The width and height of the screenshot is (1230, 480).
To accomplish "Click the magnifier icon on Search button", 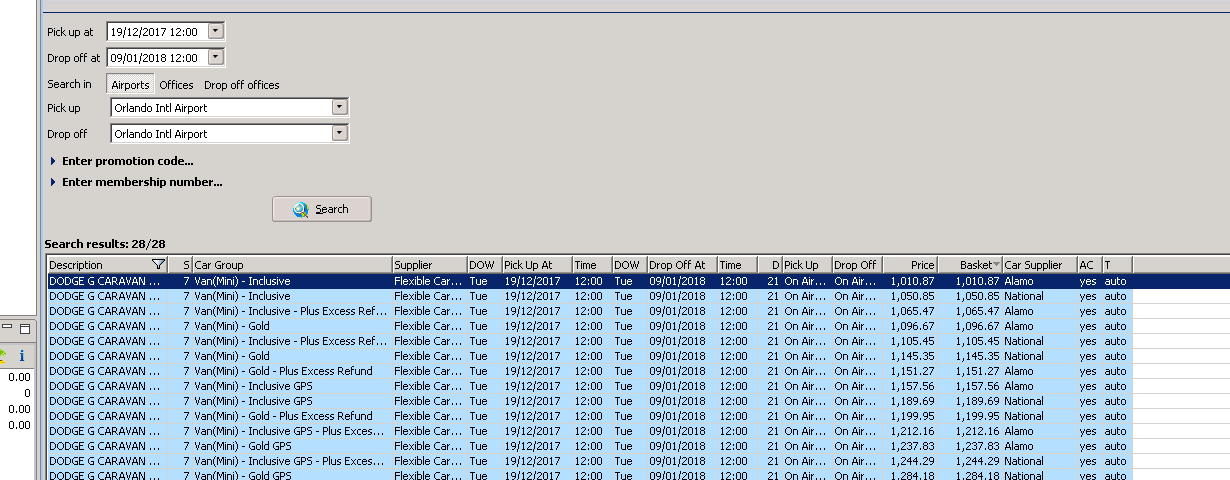I will click(301, 209).
